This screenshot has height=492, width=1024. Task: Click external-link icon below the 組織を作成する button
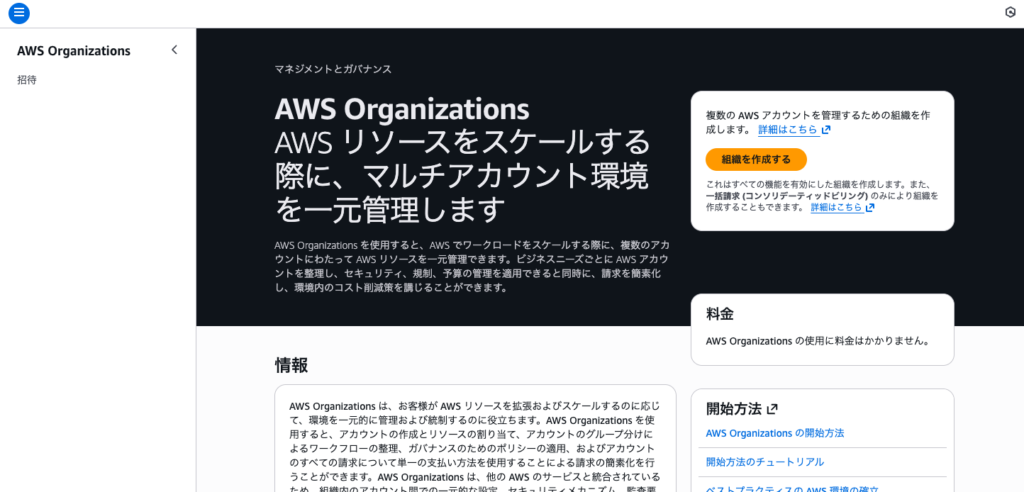point(870,208)
